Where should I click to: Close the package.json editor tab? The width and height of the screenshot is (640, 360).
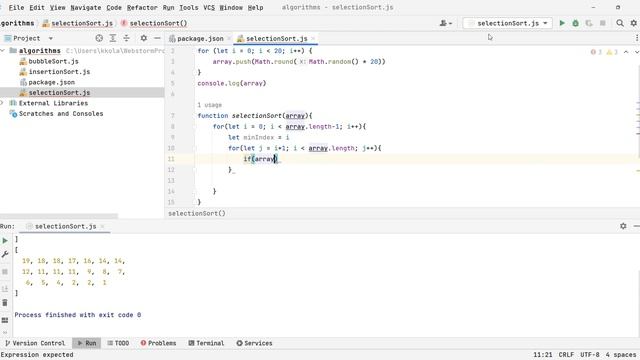pos(229,38)
